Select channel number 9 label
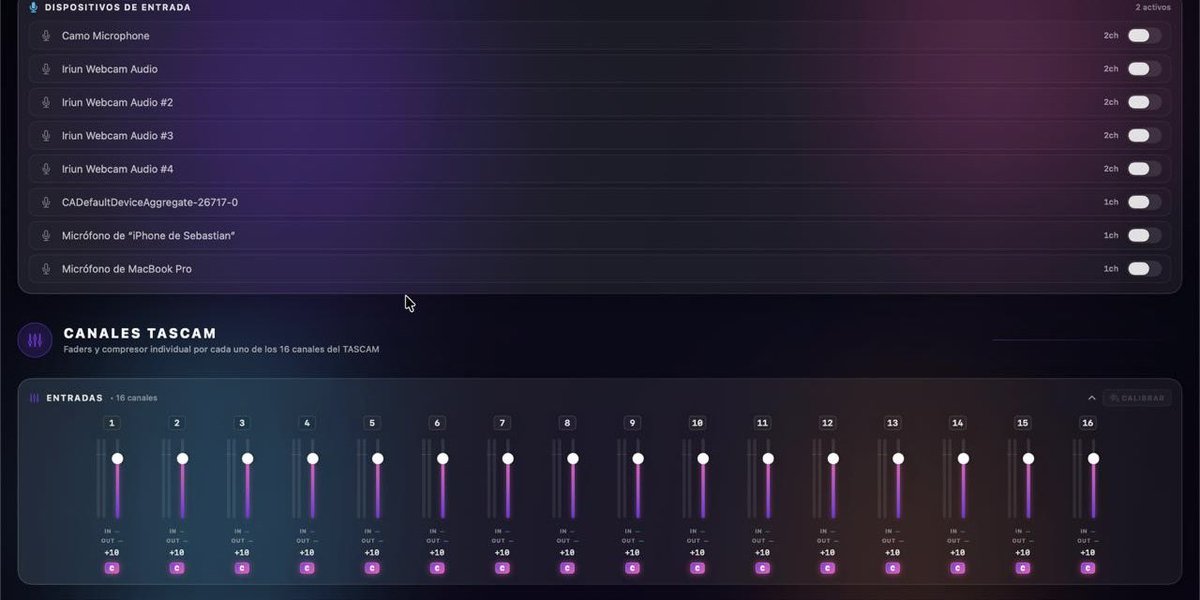The image size is (1200, 600). pyautogui.click(x=632, y=423)
